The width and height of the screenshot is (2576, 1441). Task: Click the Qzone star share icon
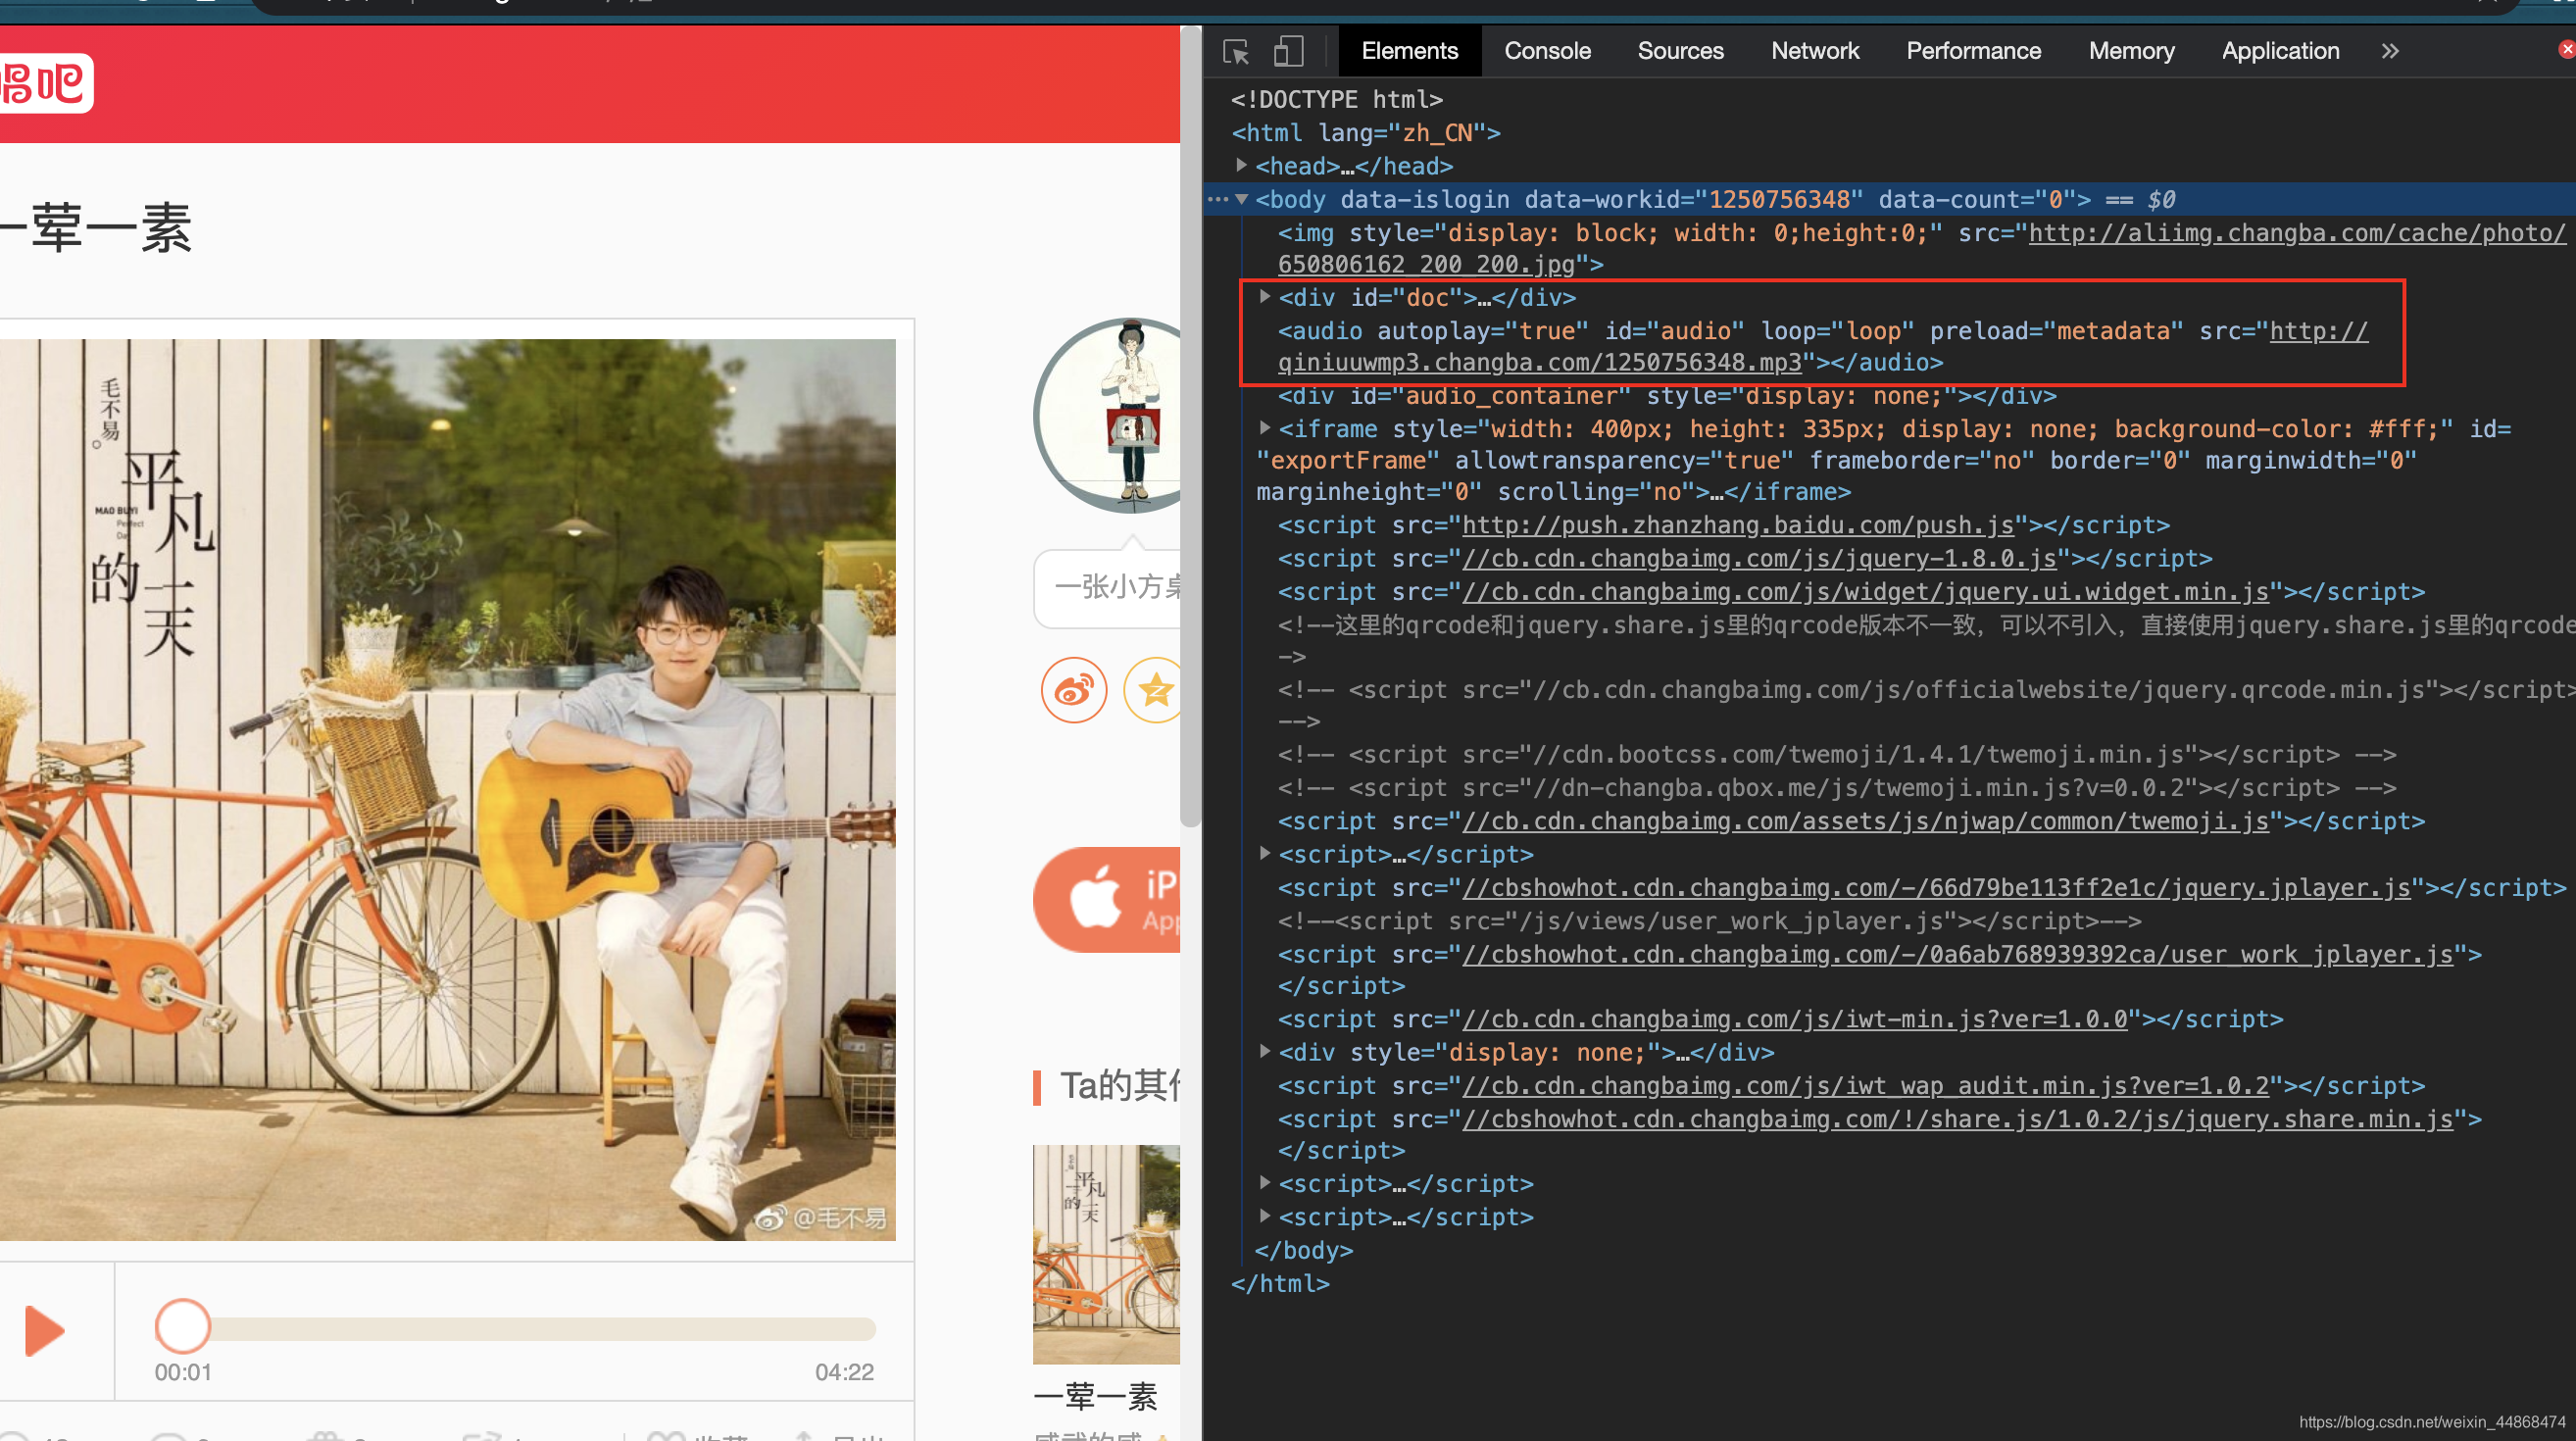[1154, 690]
